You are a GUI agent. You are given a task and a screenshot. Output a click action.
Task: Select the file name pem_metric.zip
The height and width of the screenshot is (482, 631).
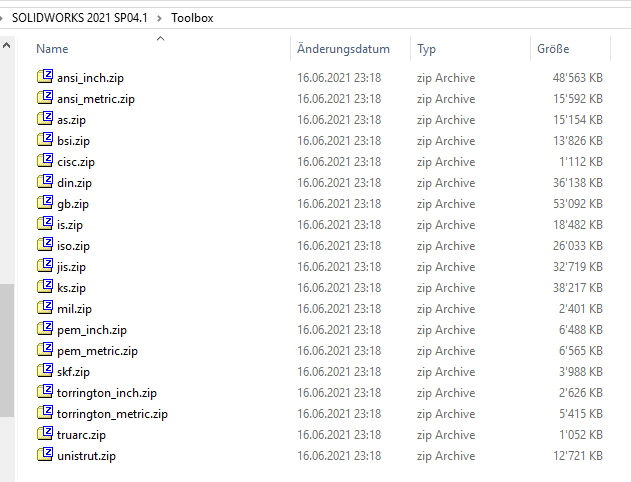tap(97, 351)
